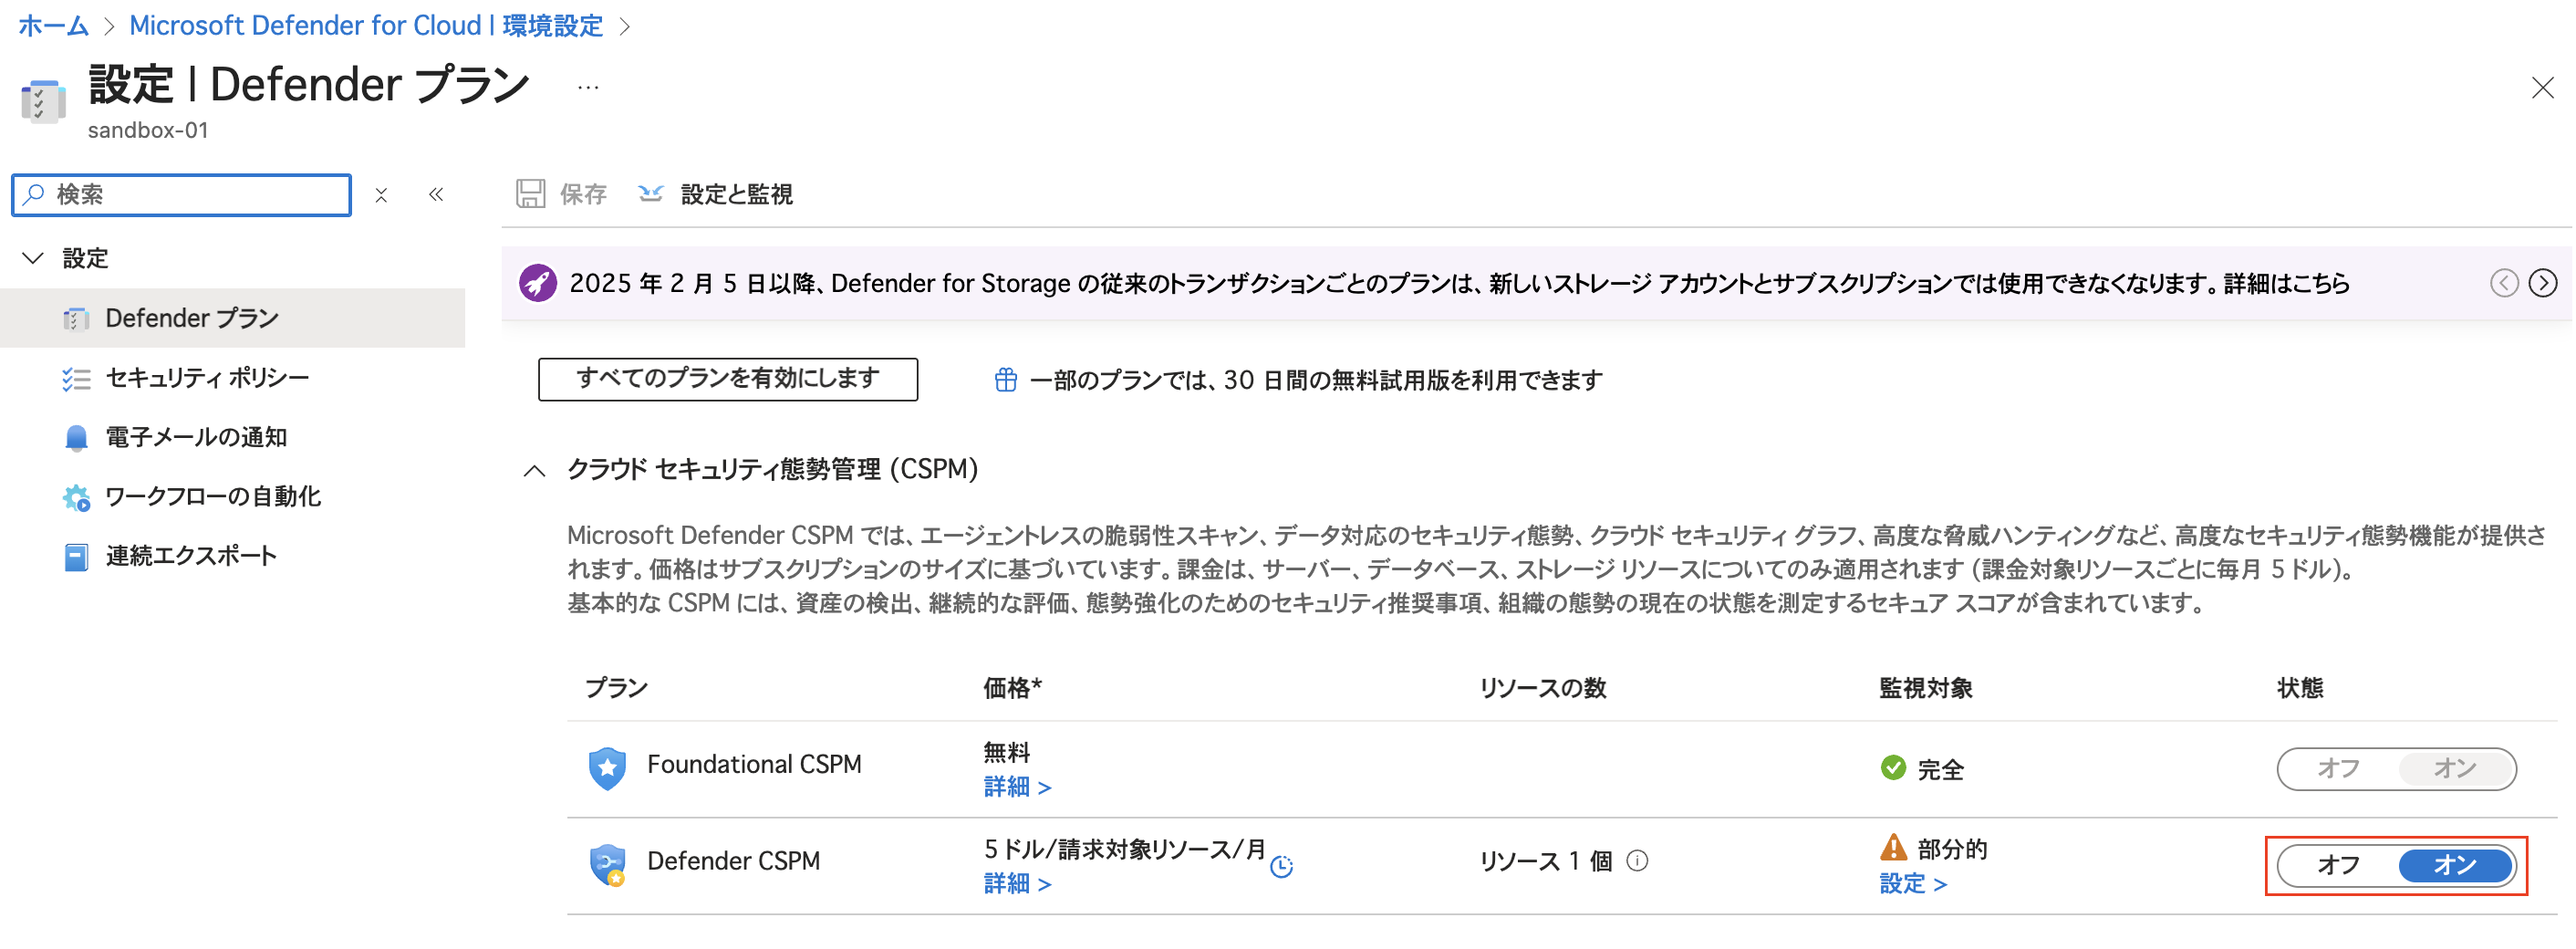2576x949 pixels.
Task: Open 詳細 link for Defender CSPM
Action: click(1017, 884)
